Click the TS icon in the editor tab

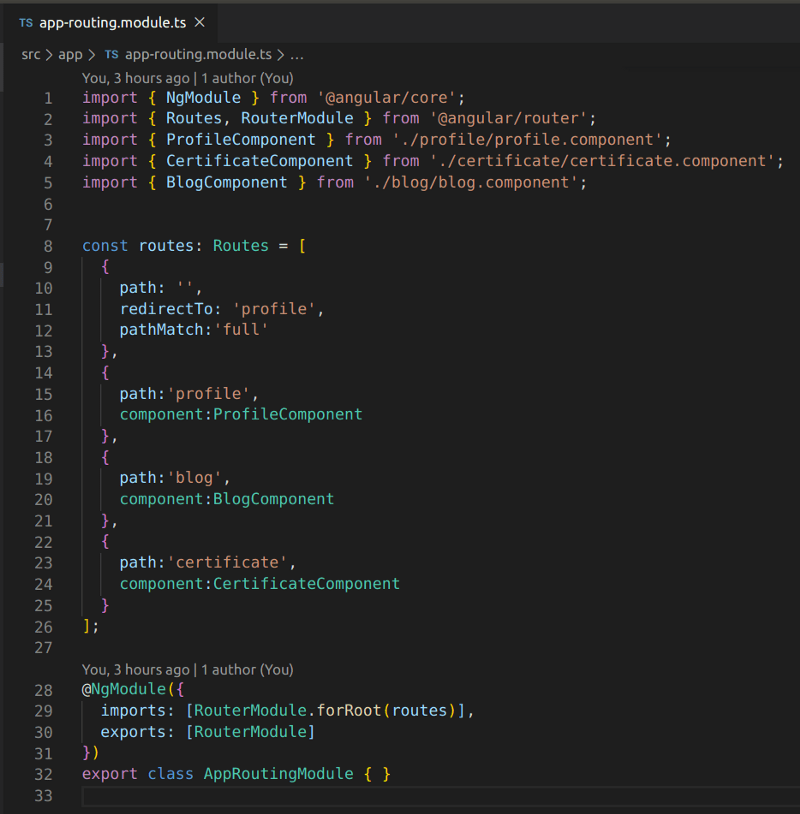pyautogui.click(x=25, y=21)
